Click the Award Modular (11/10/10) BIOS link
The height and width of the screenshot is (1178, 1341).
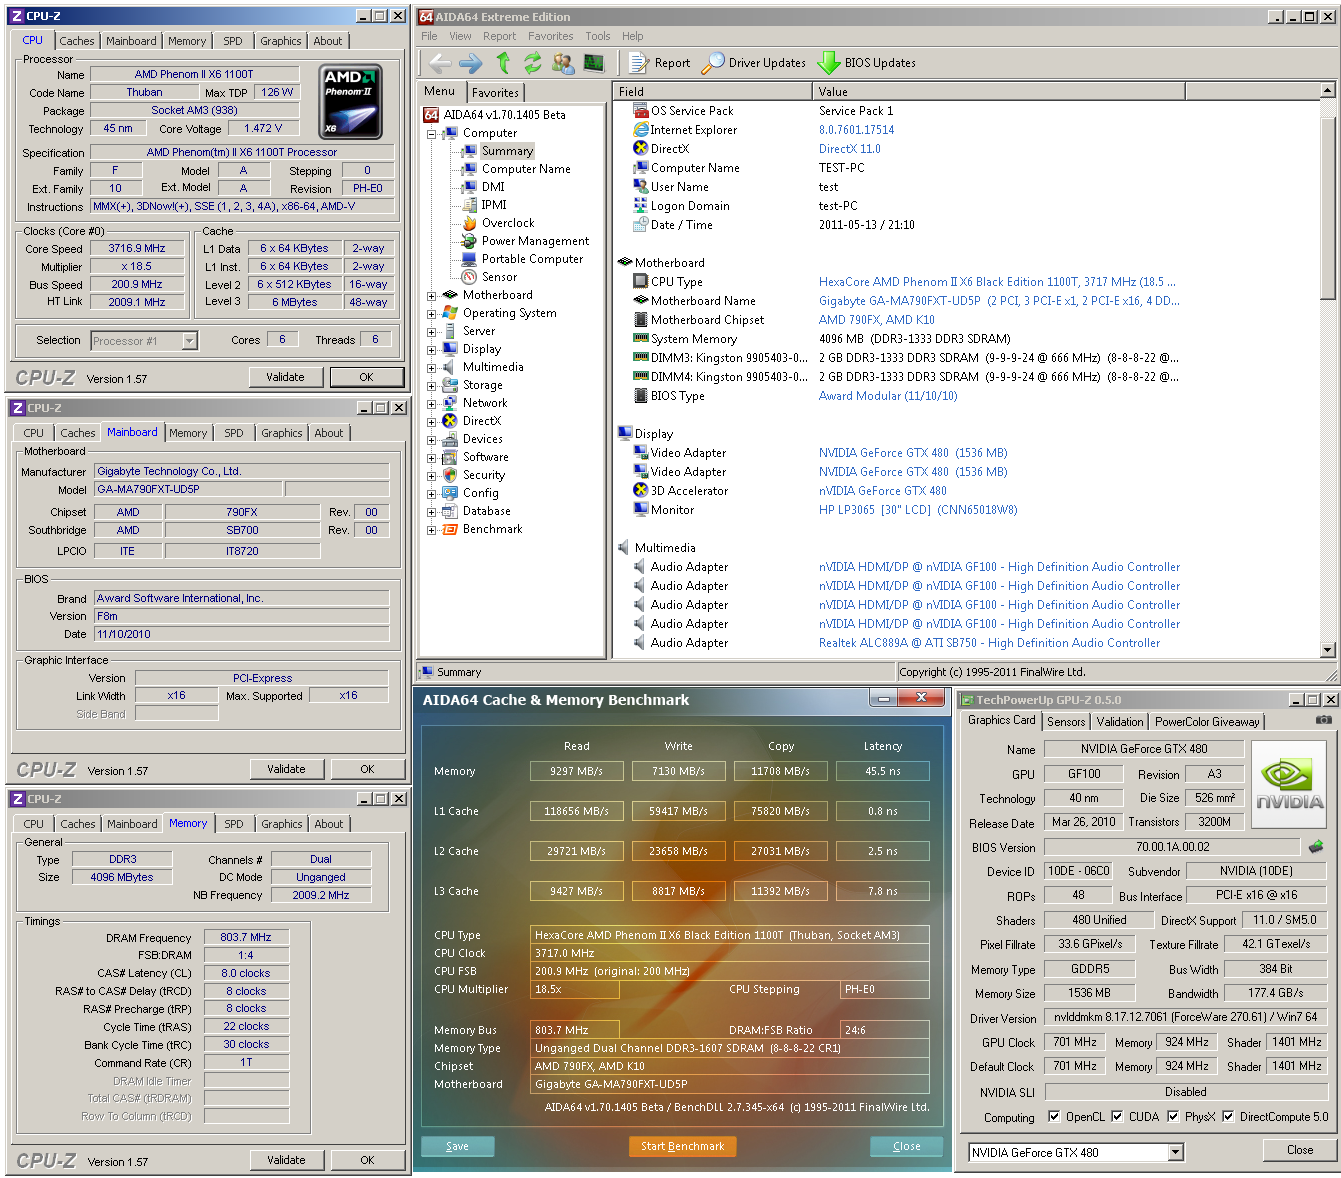[888, 396]
